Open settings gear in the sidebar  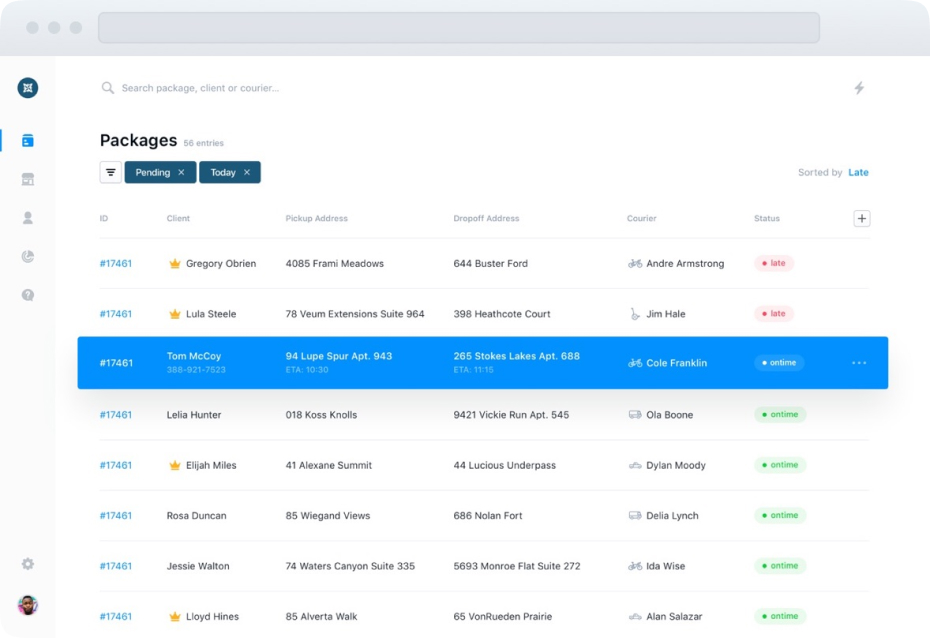click(x=28, y=564)
